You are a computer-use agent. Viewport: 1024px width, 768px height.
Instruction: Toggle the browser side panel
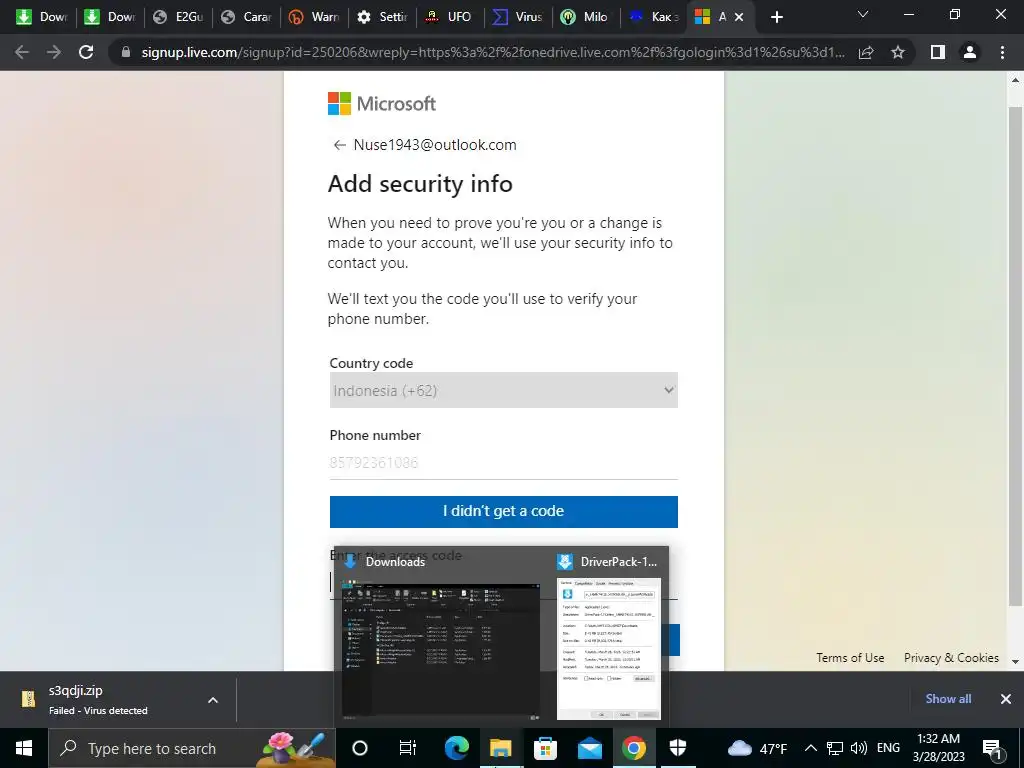(x=938, y=52)
